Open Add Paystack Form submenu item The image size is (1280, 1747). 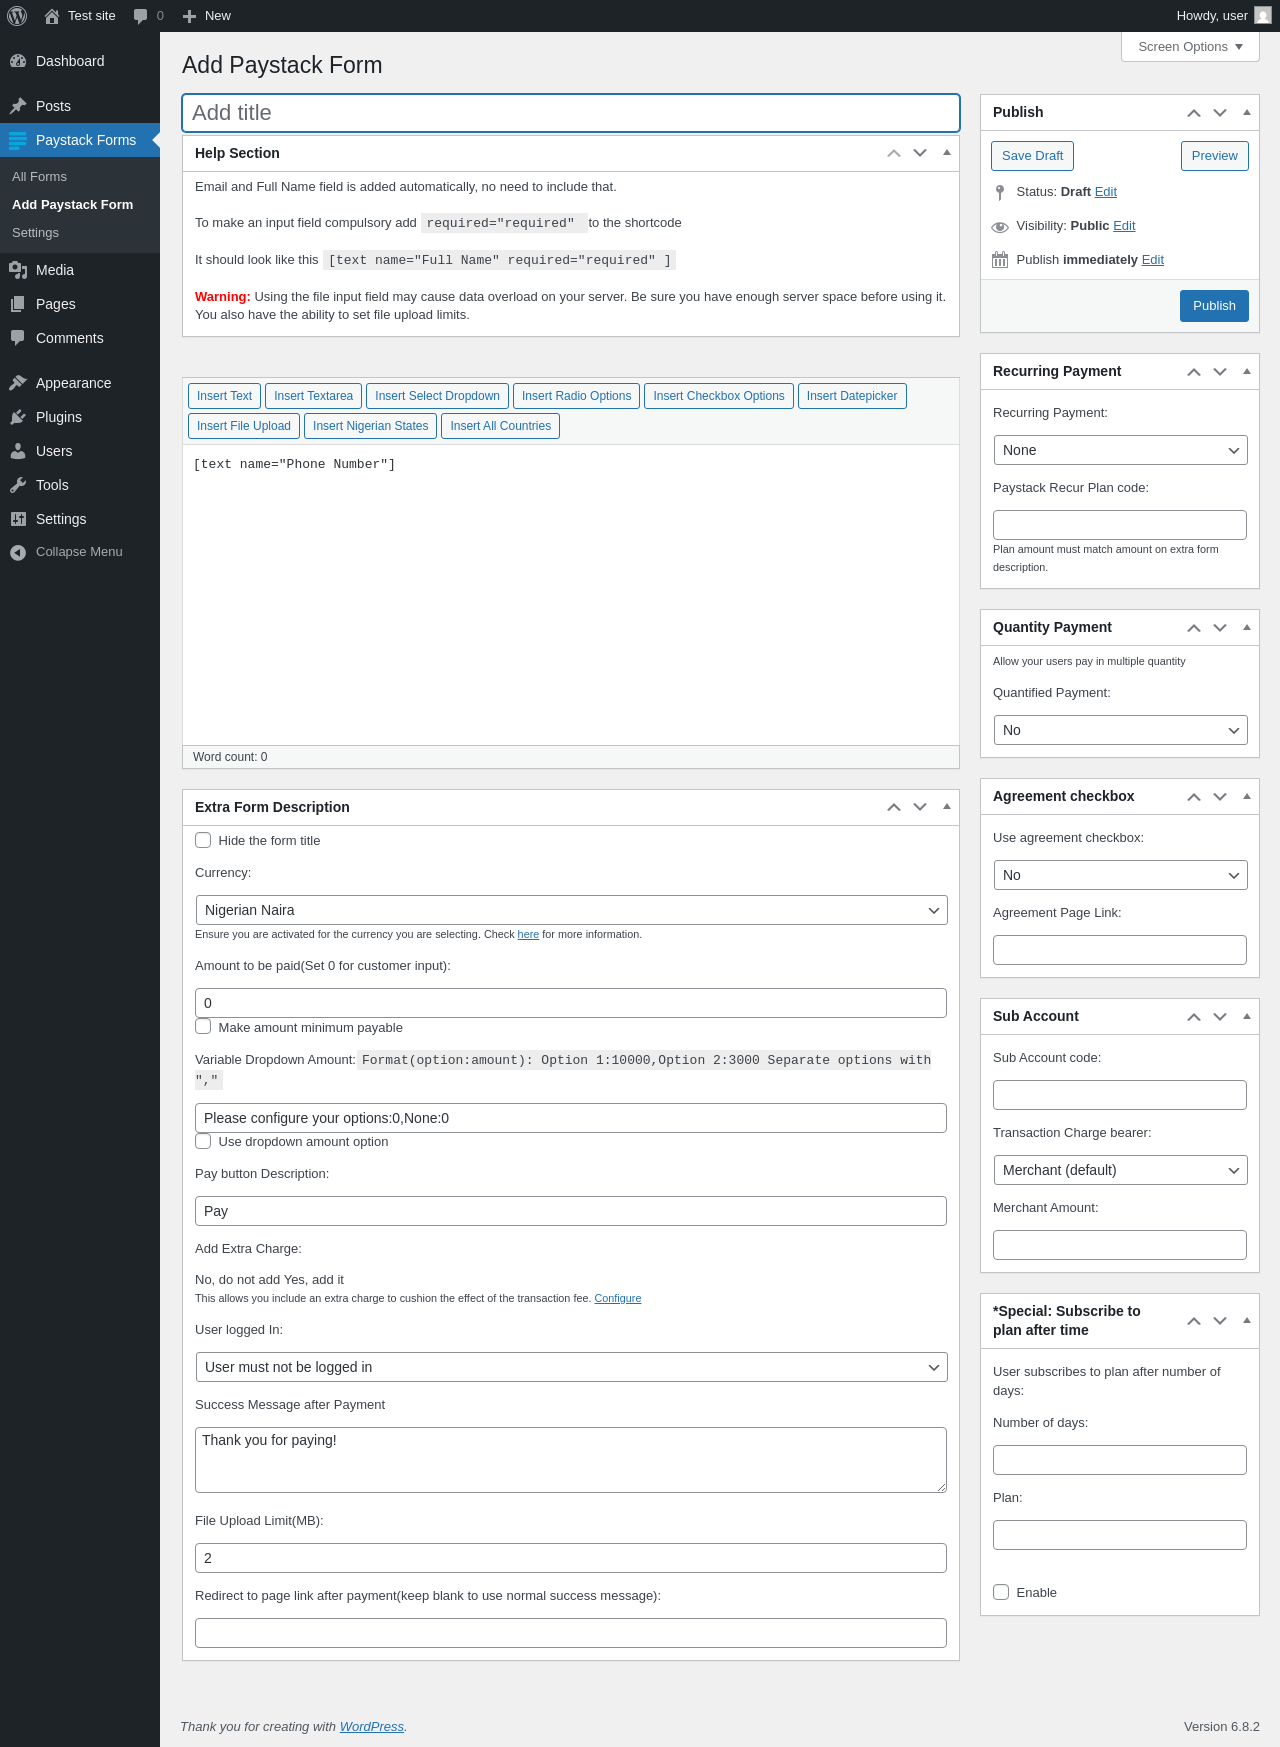72,205
